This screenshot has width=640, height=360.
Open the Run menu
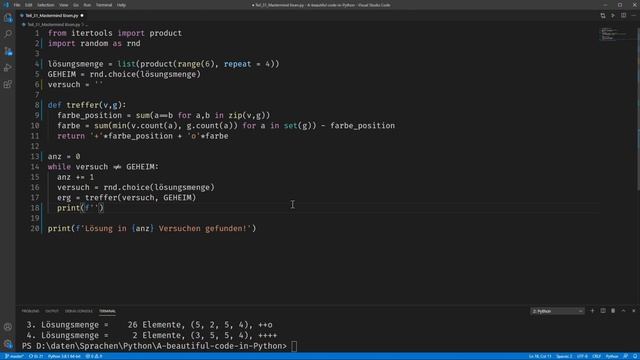click(87, 5)
